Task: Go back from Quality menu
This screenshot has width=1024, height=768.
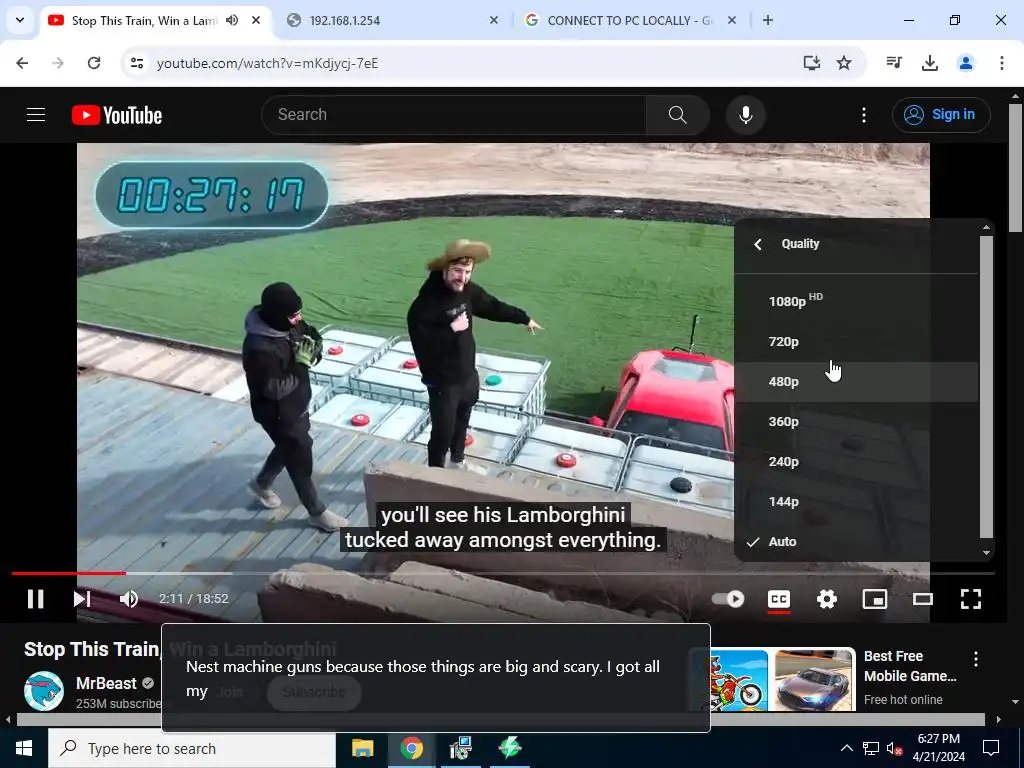Action: tap(758, 244)
